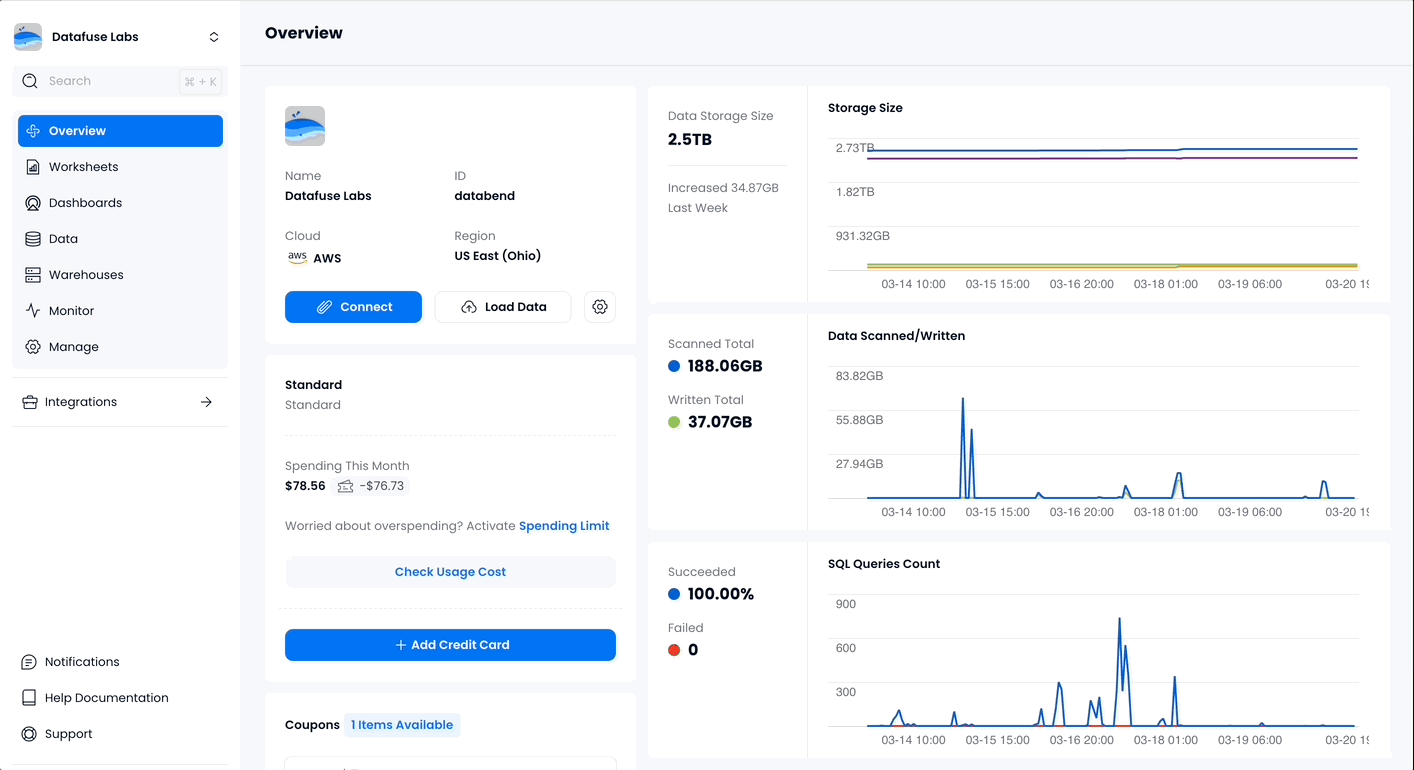This screenshot has height=770, width=1414.
Task: Click the Integrations briefcase icon
Action: [x=29, y=402]
